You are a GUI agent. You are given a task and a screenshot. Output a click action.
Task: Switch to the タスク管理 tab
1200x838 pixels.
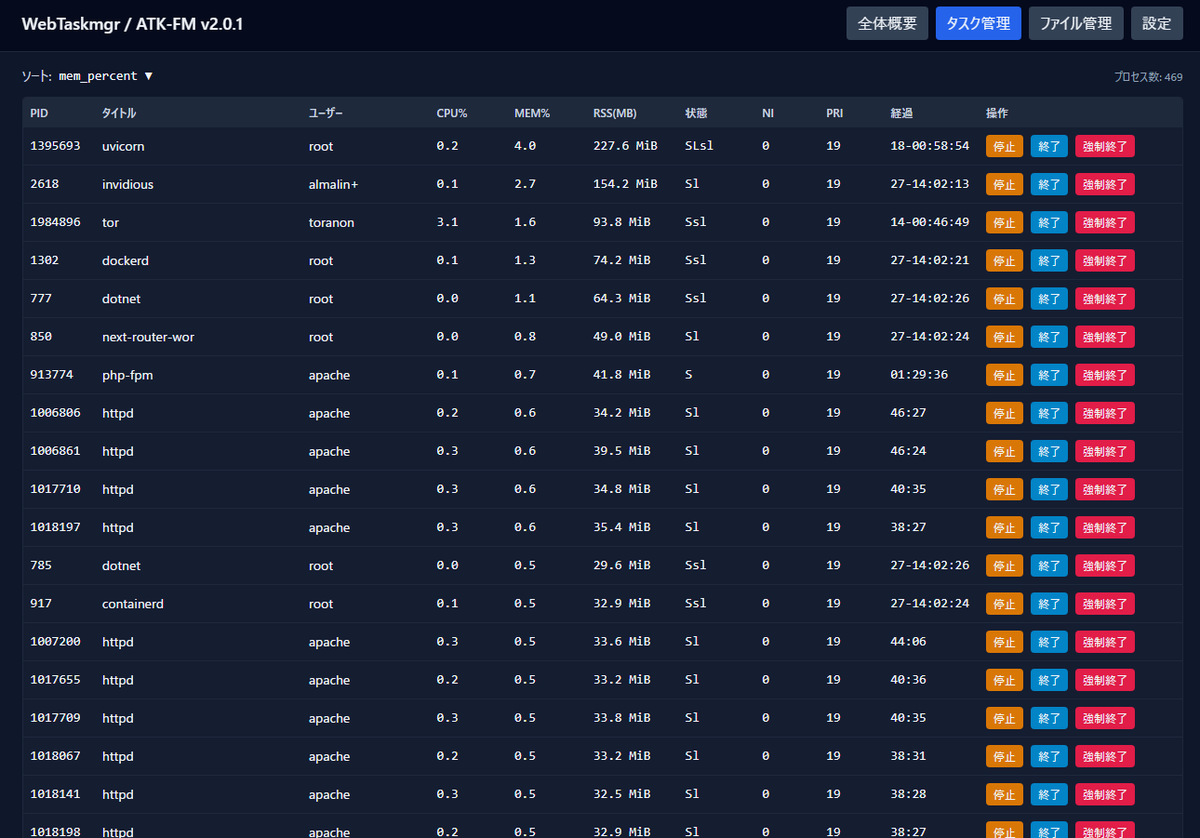[978, 23]
